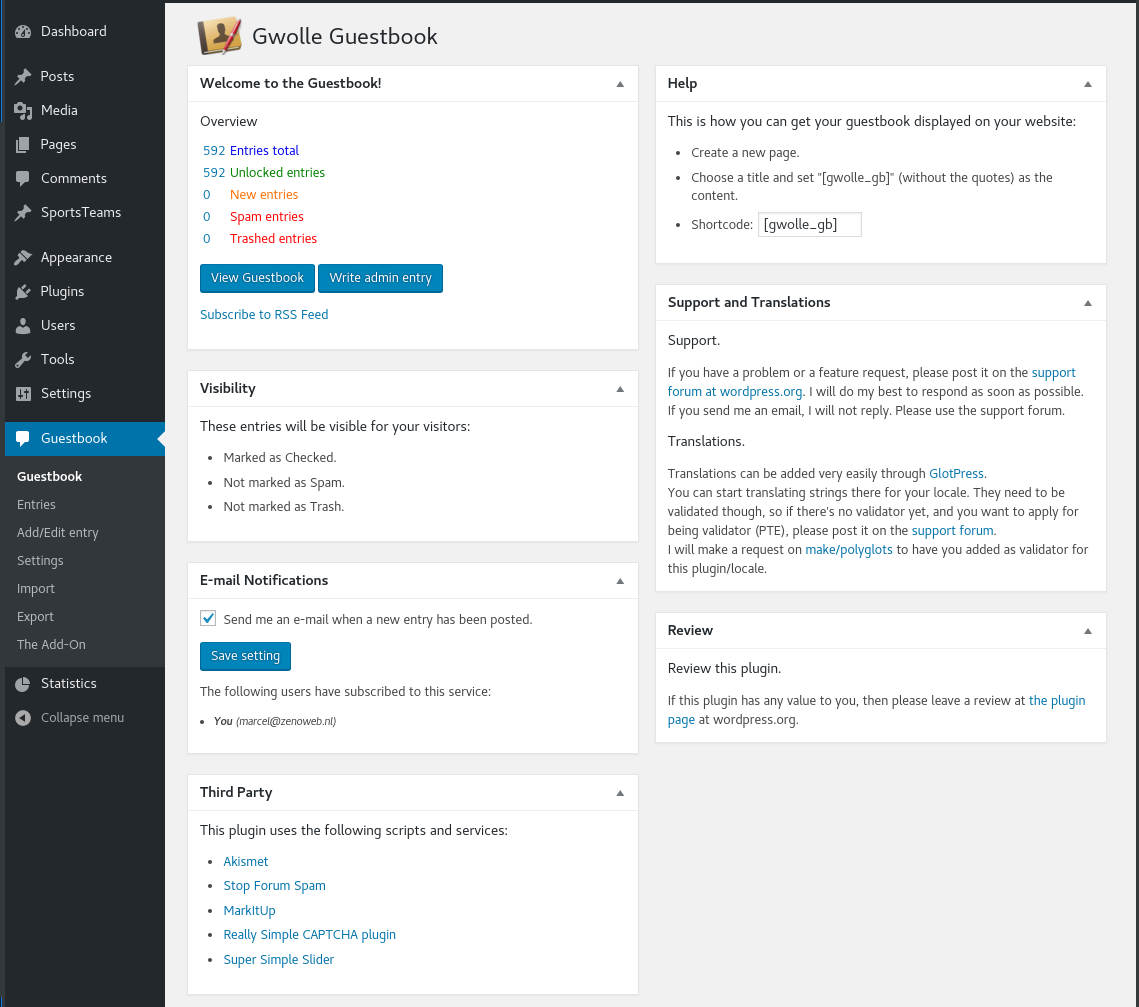The image size is (1139, 1007).
Task: Open Statistics via its pie chart icon
Action: click(23, 683)
